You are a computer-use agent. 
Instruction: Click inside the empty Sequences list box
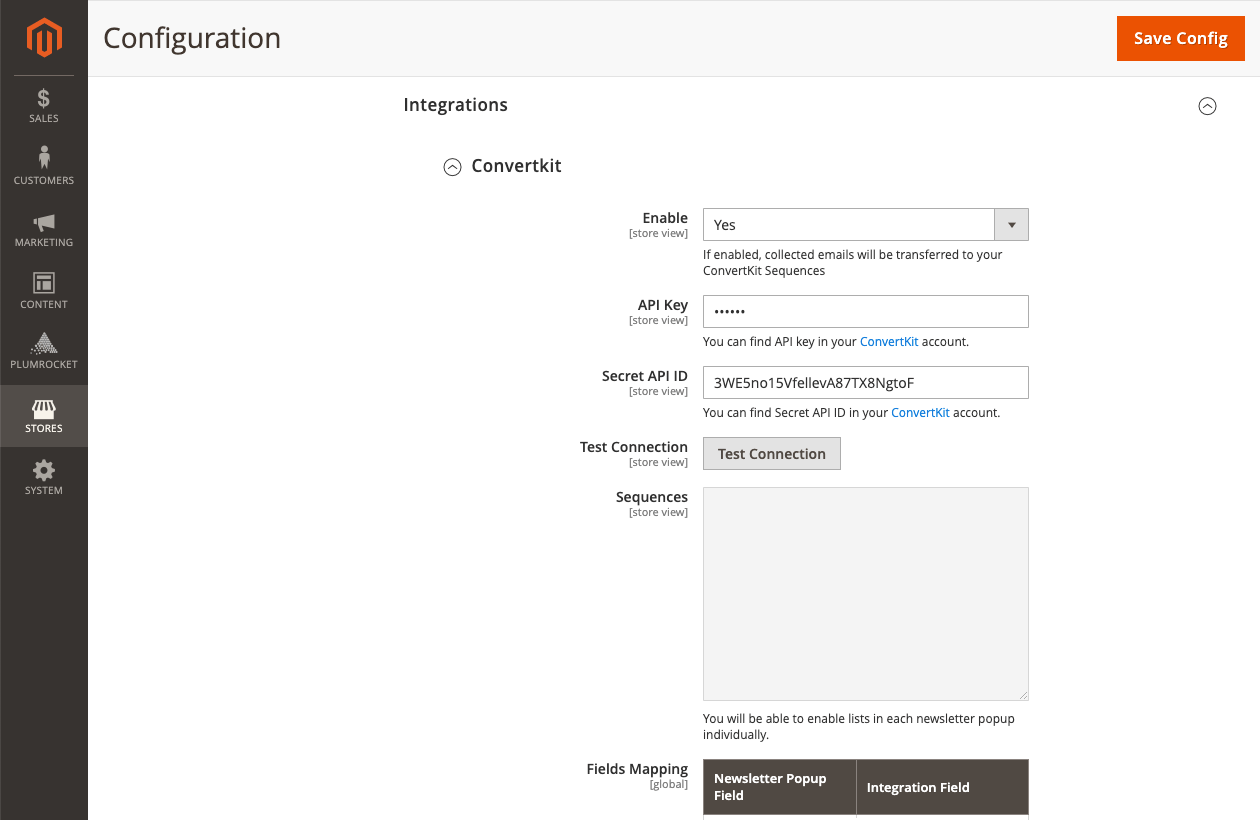tap(865, 593)
